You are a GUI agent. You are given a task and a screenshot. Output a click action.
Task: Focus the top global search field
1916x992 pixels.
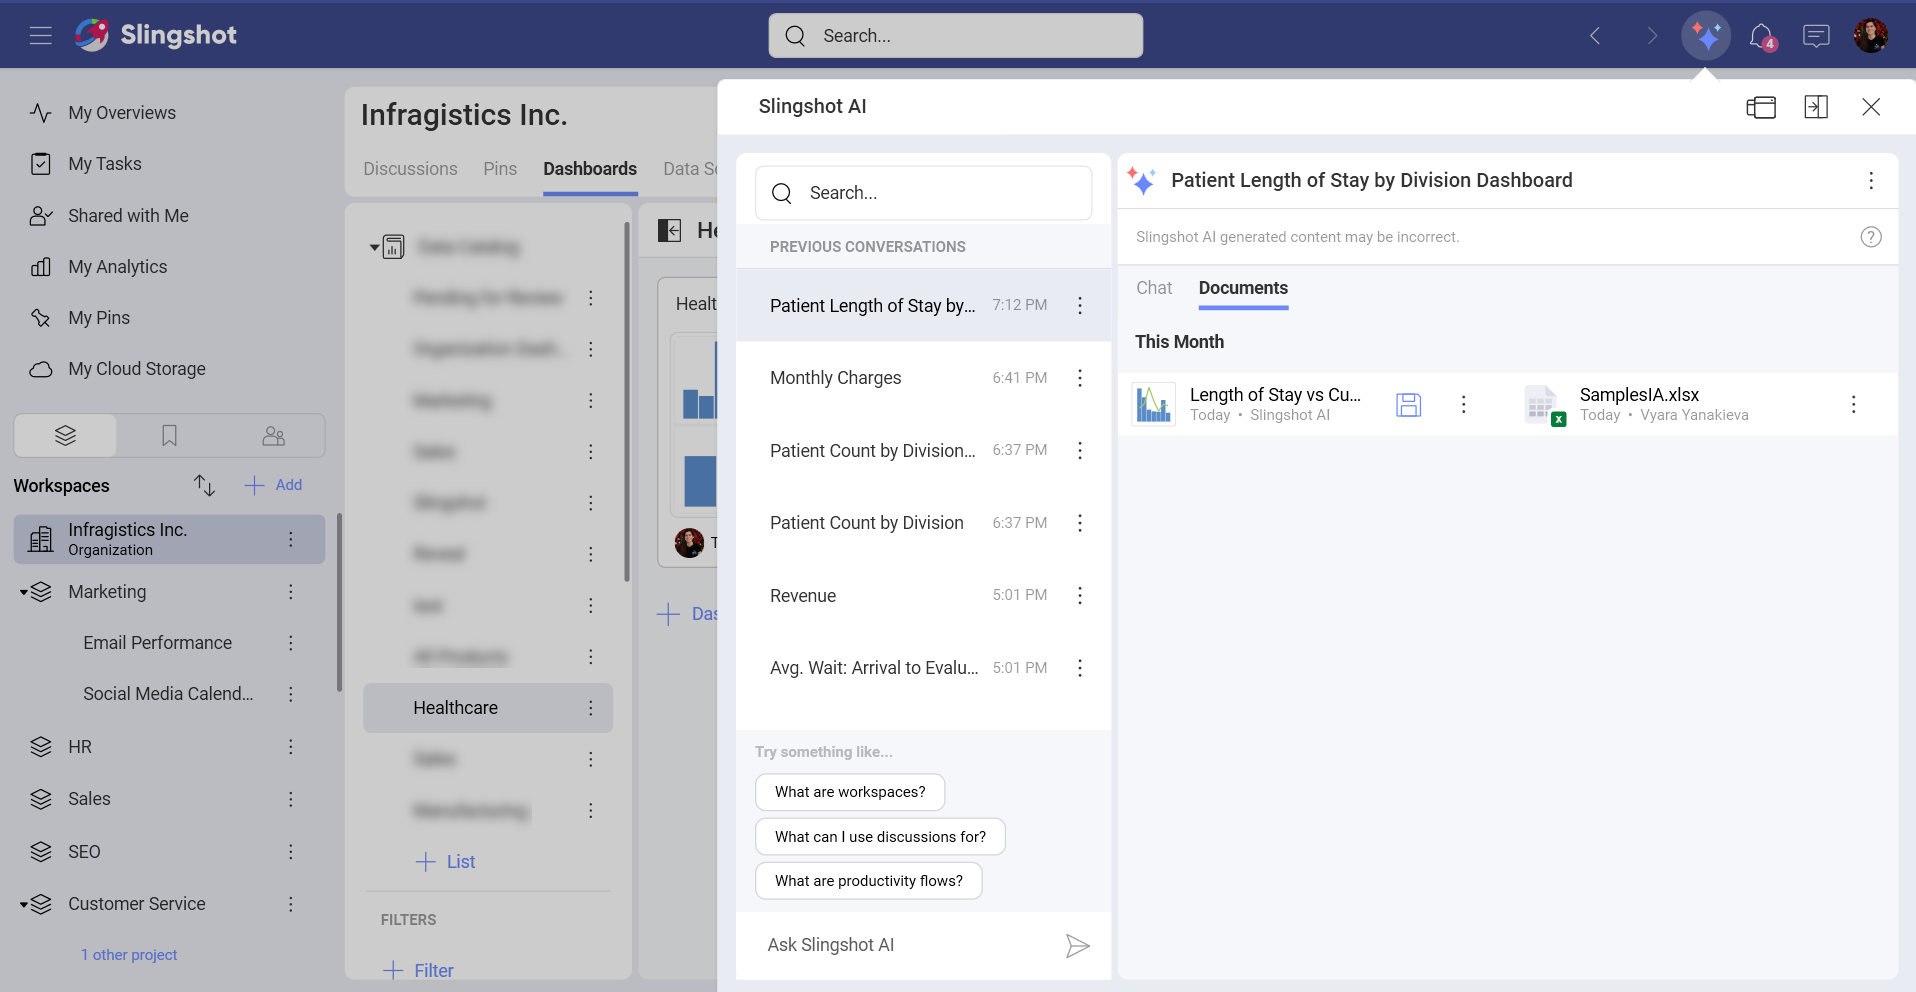click(956, 36)
